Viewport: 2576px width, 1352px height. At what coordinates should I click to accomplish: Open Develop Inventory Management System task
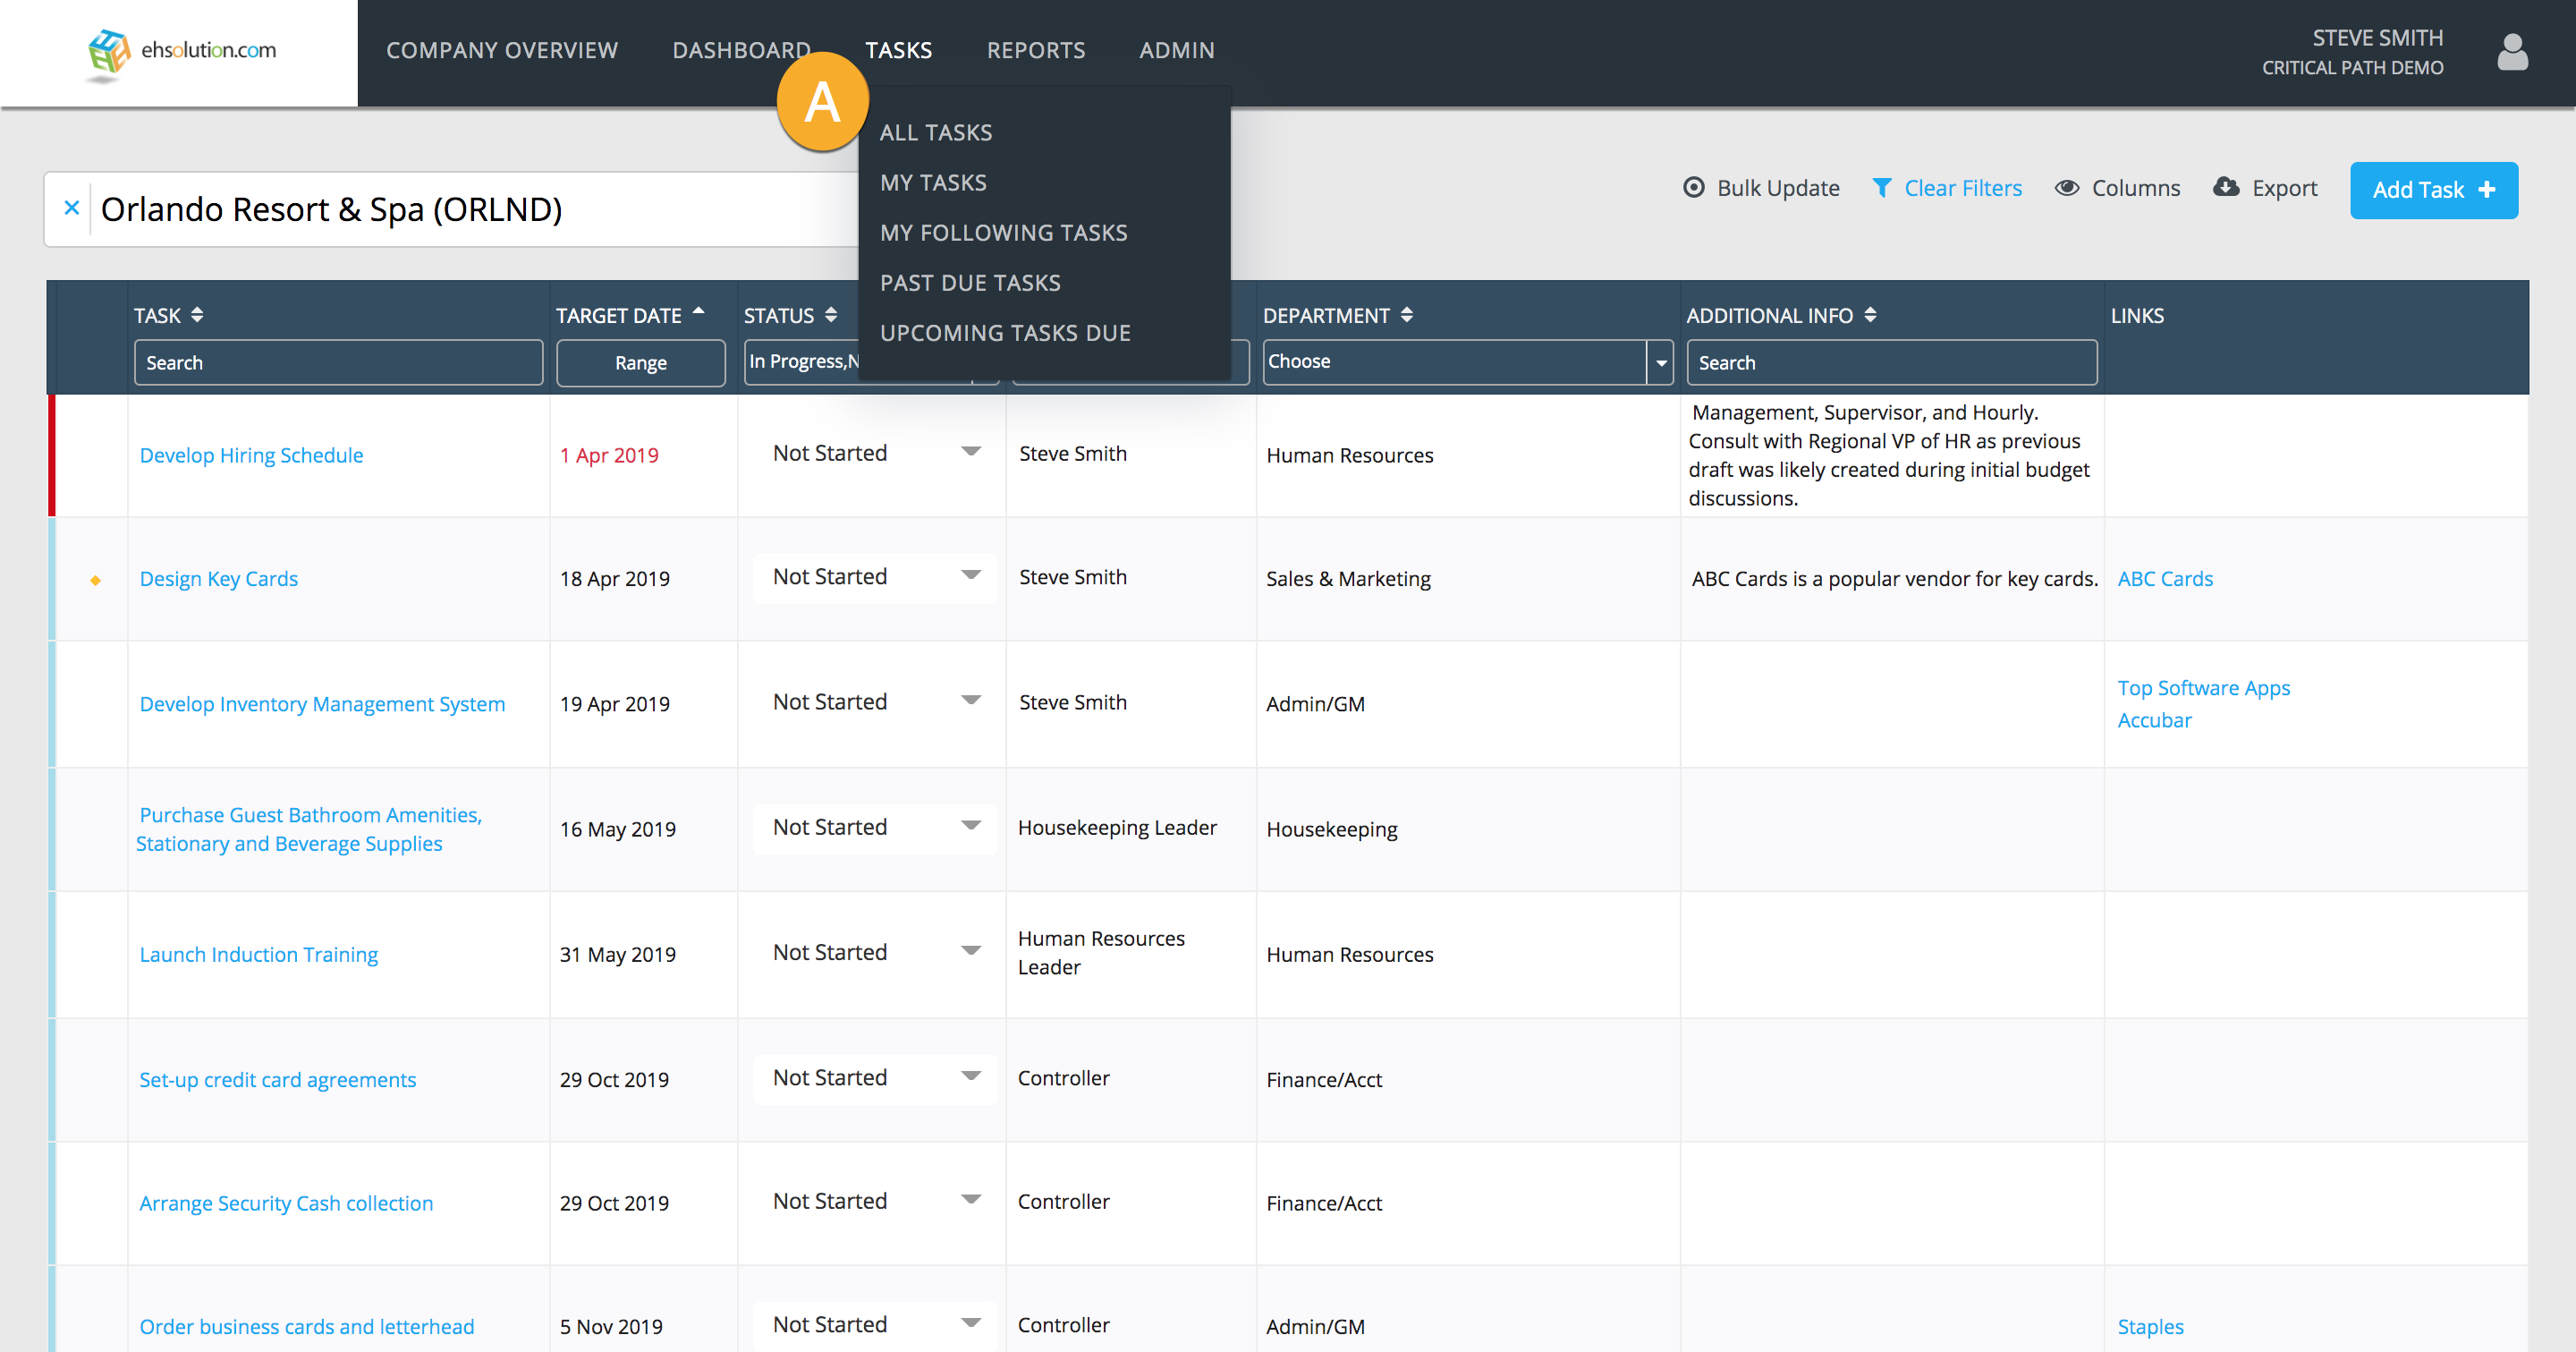[322, 704]
